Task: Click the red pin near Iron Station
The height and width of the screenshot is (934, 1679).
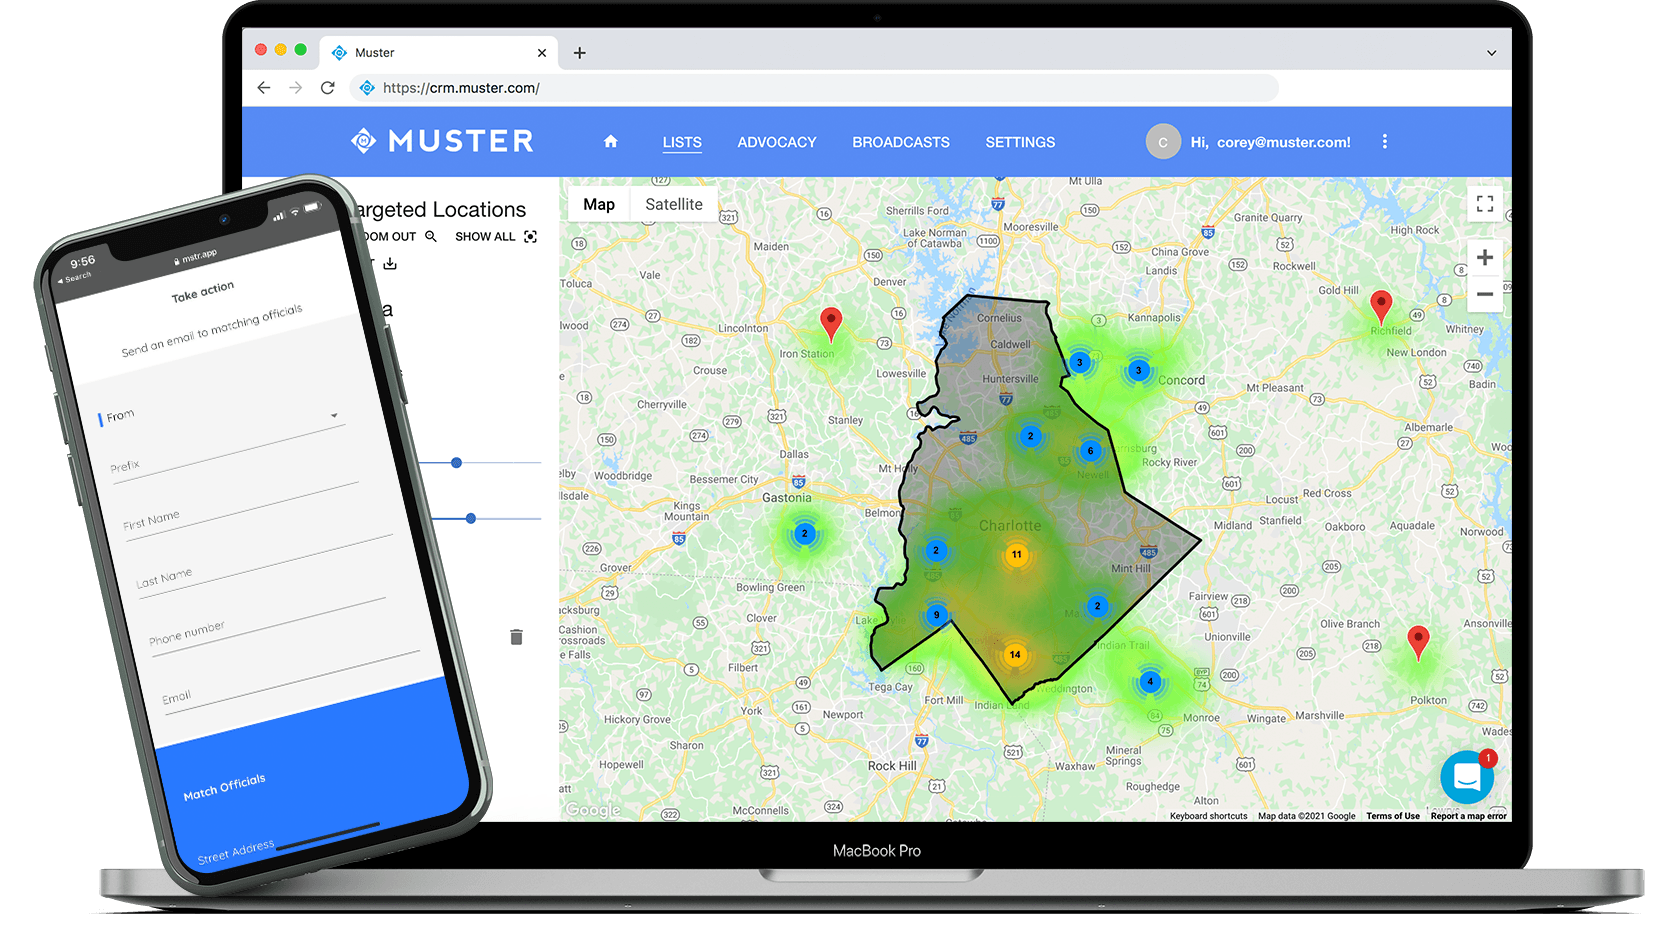Action: (831, 324)
